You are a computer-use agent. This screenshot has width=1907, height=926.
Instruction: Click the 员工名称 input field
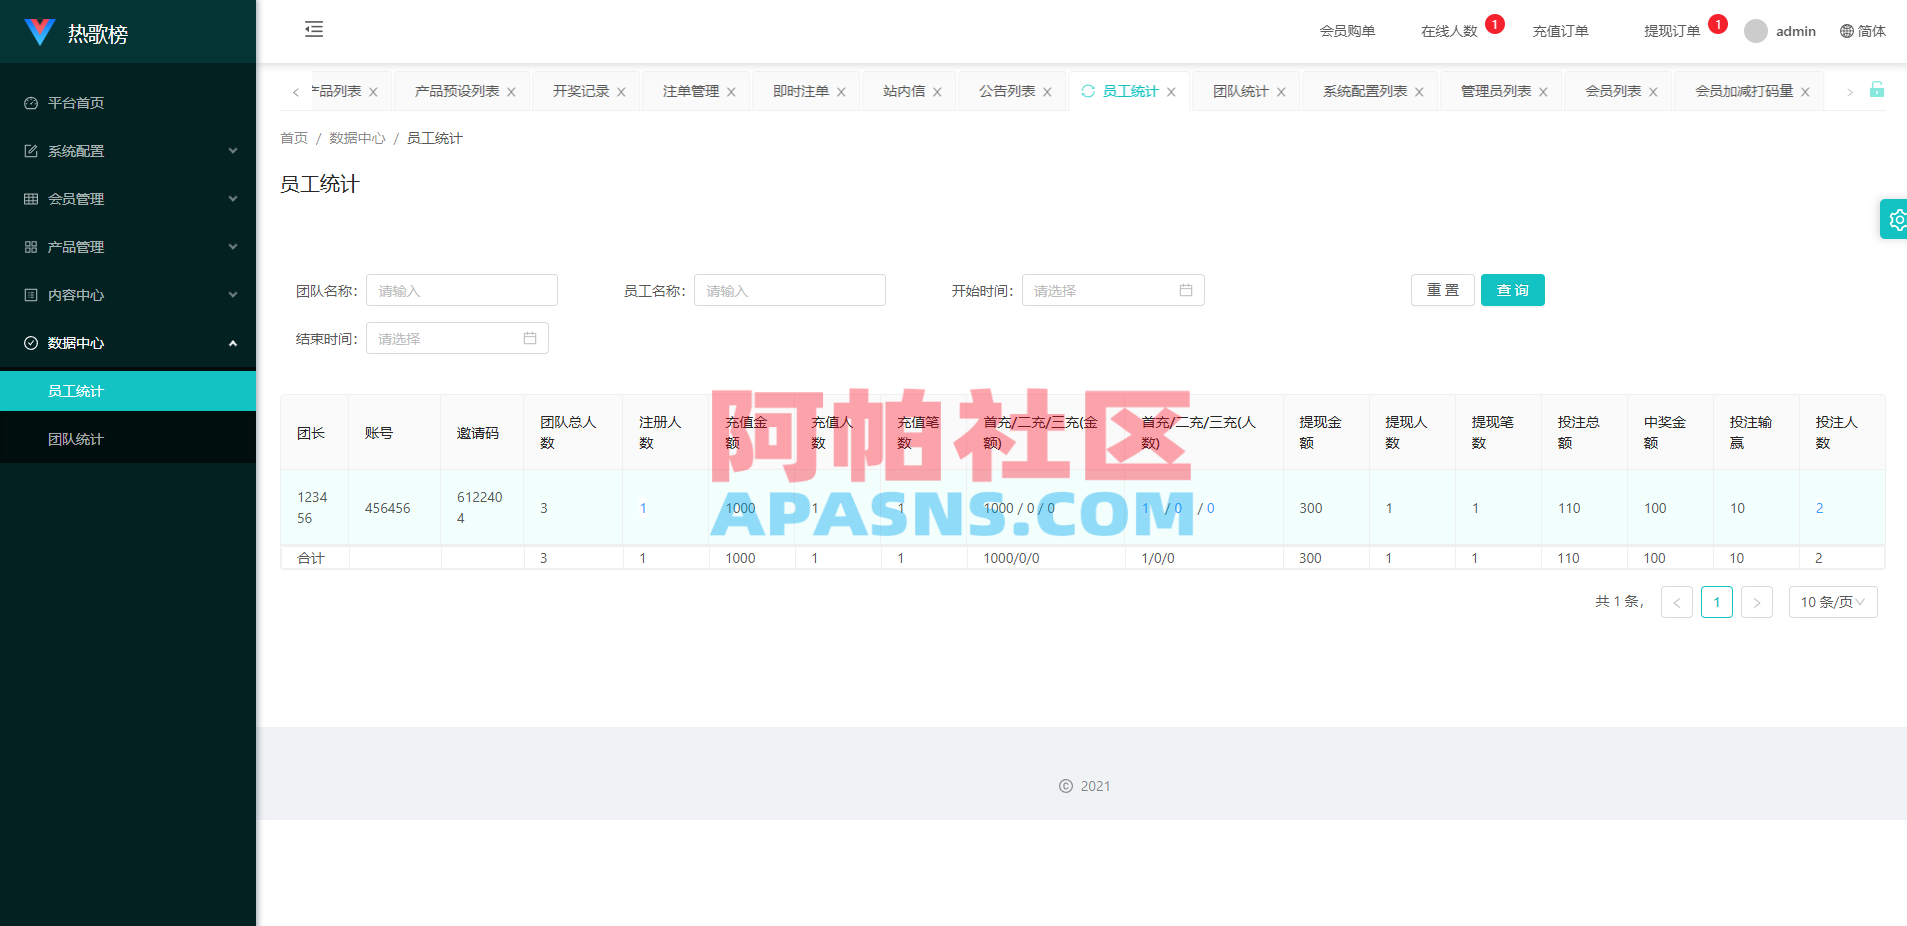point(790,290)
